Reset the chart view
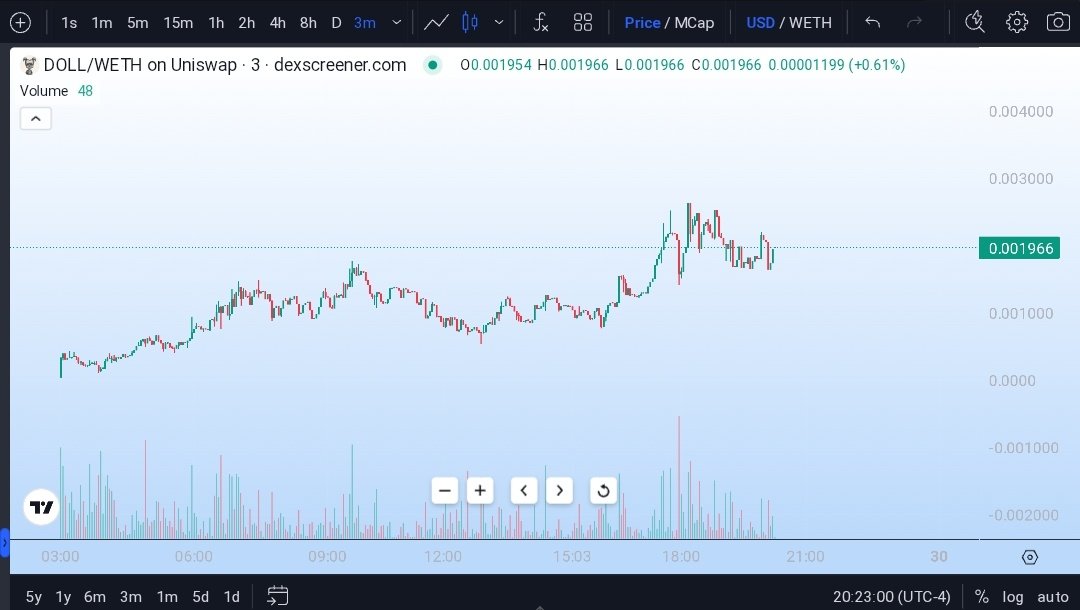1080x610 pixels. coord(603,491)
